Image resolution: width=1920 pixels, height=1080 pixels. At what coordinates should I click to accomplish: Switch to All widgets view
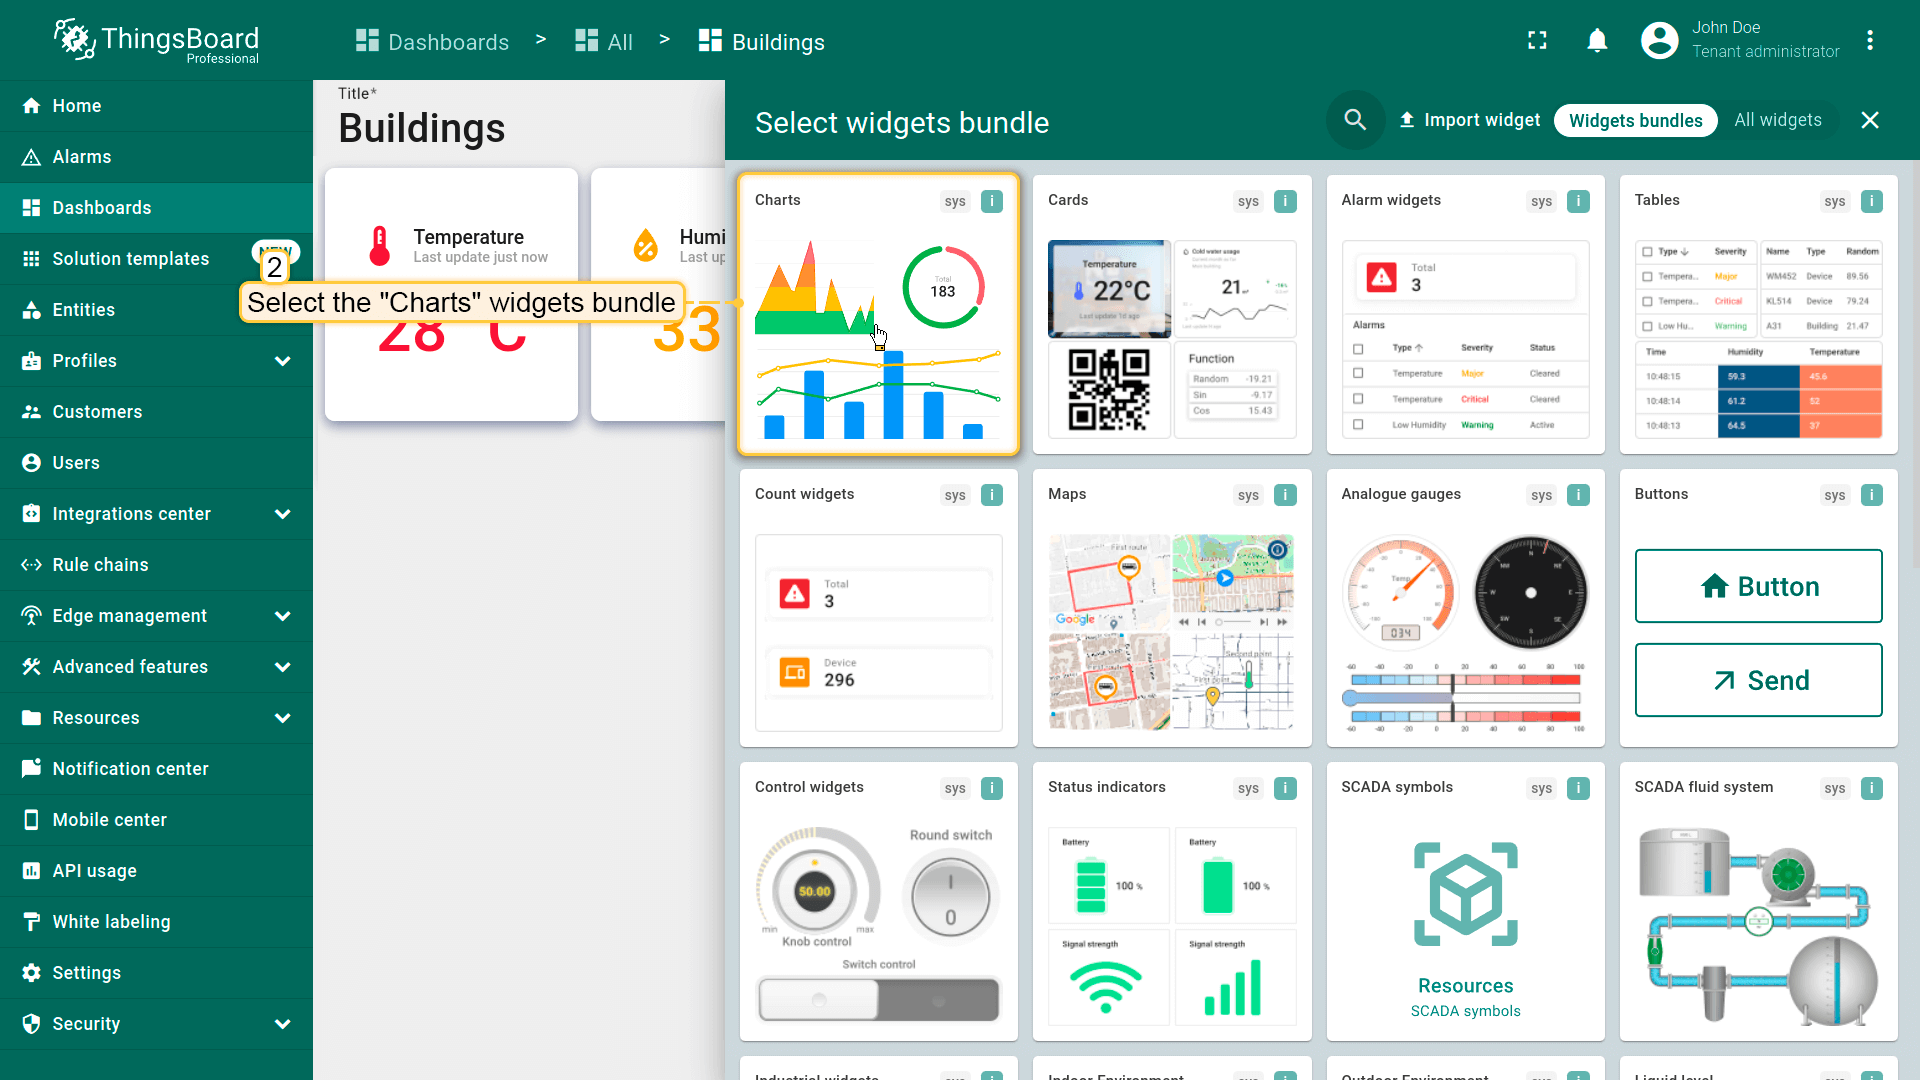pos(1777,120)
